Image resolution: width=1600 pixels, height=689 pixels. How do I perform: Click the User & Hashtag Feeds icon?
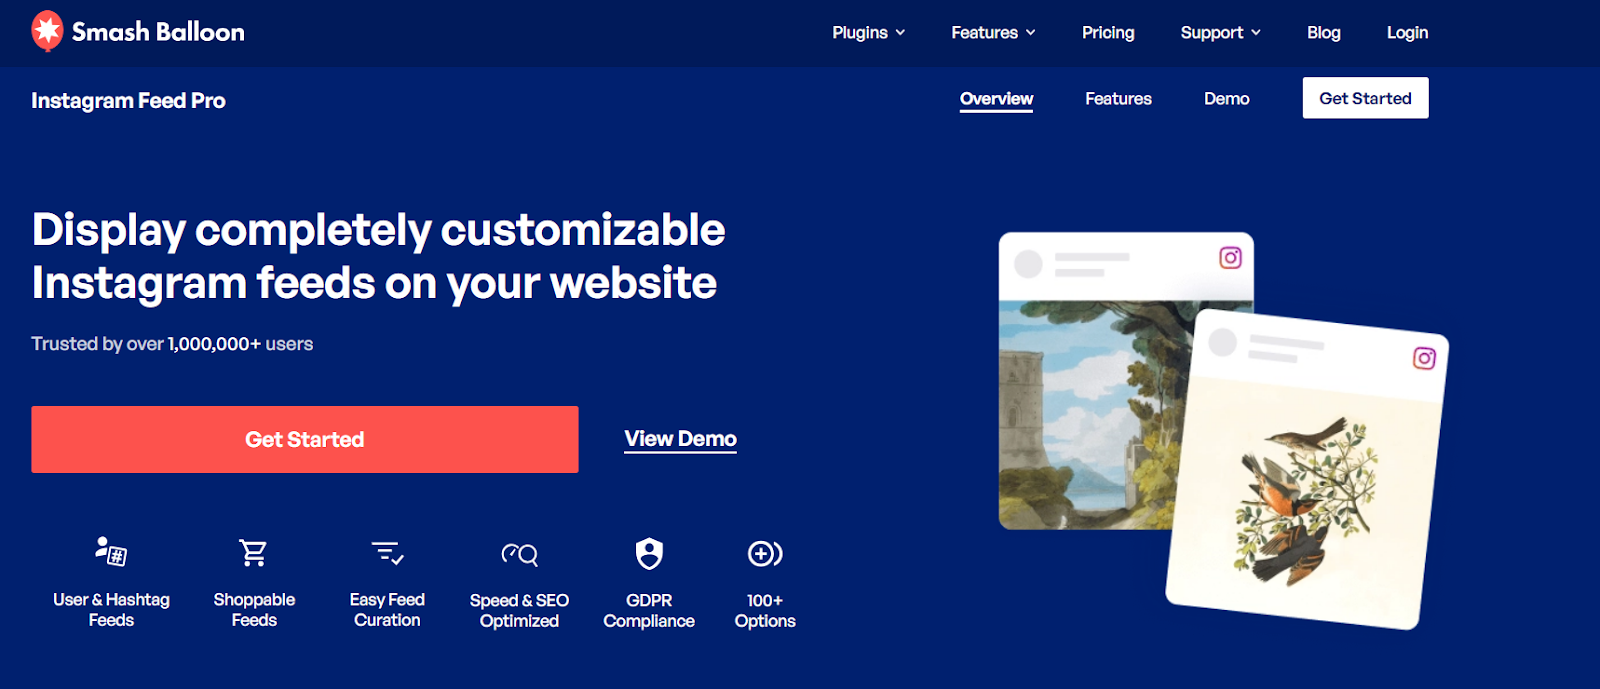(111, 551)
